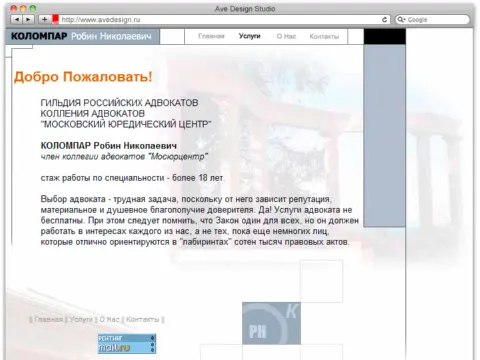Follow the footer О Нас link
This screenshot has width=480, height=360.
(109, 319)
